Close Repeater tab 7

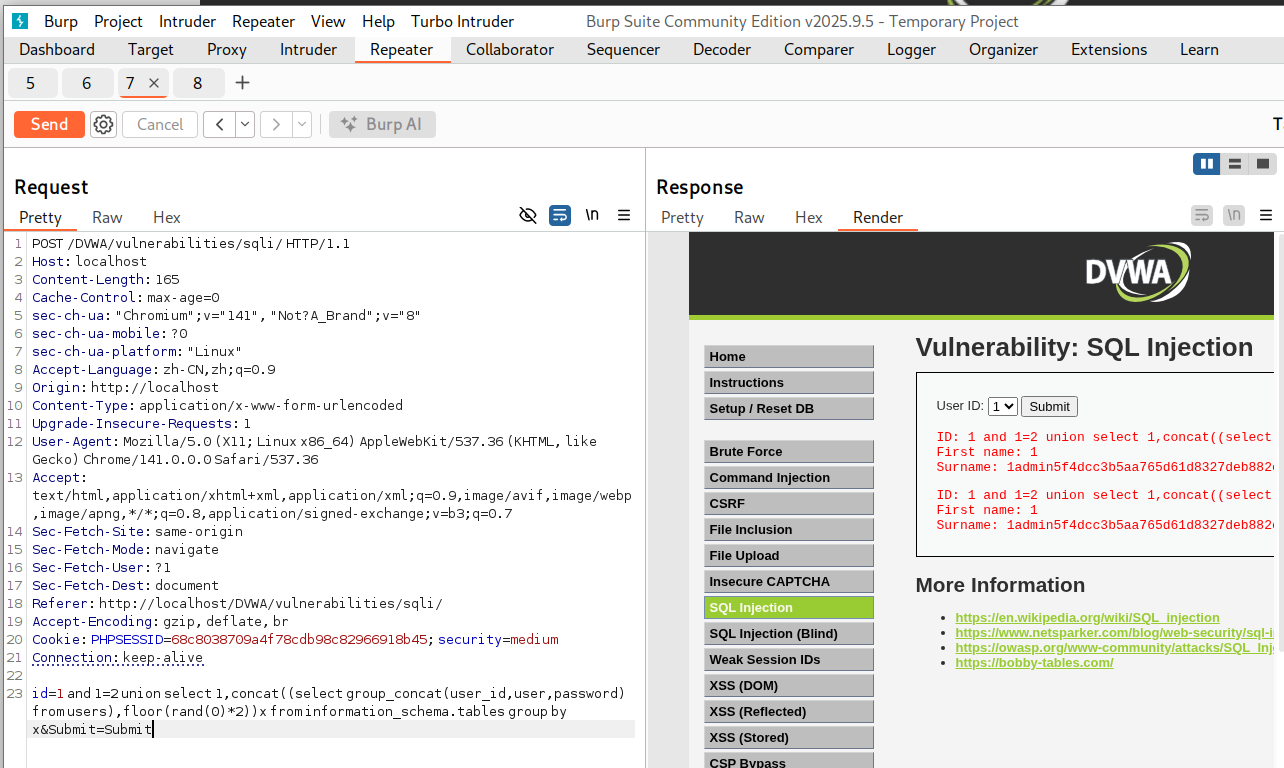click(x=154, y=83)
